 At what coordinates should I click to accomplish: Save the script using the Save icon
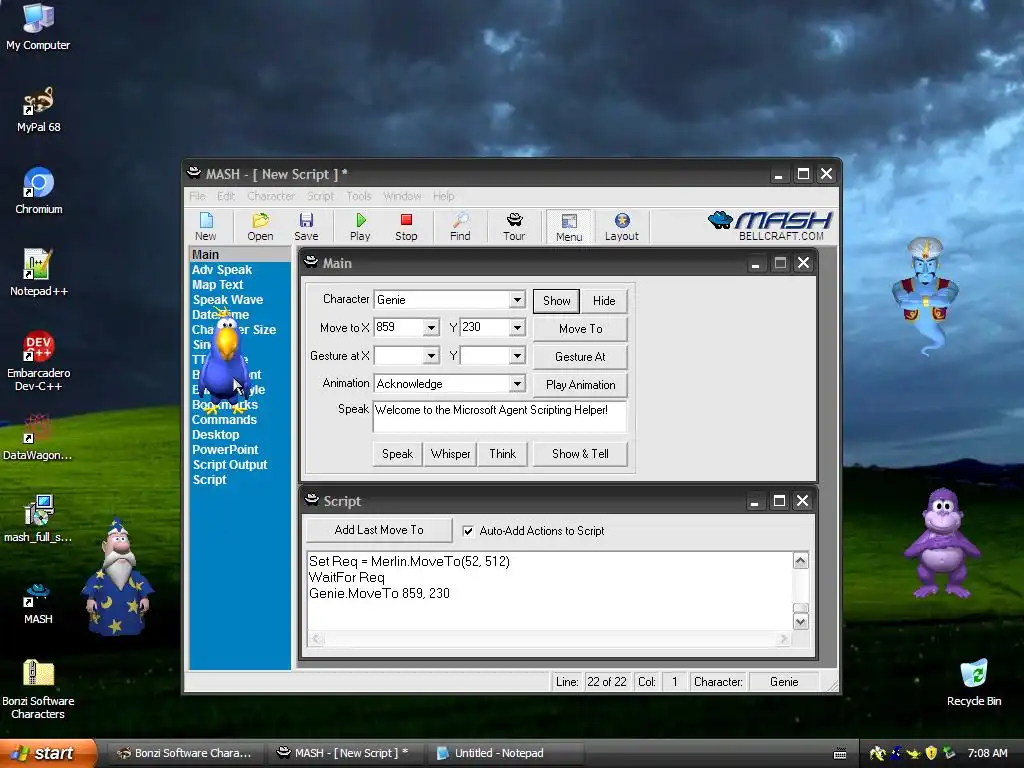click(x=306, y=226)
